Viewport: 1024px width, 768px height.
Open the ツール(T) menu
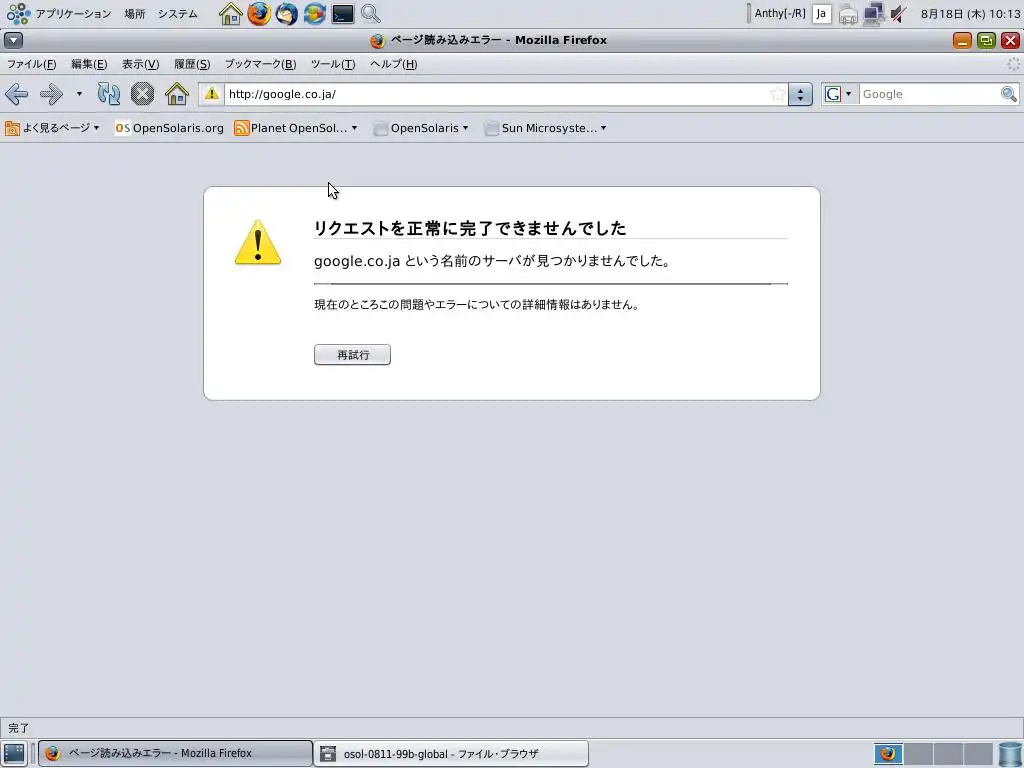coord(333,64)
